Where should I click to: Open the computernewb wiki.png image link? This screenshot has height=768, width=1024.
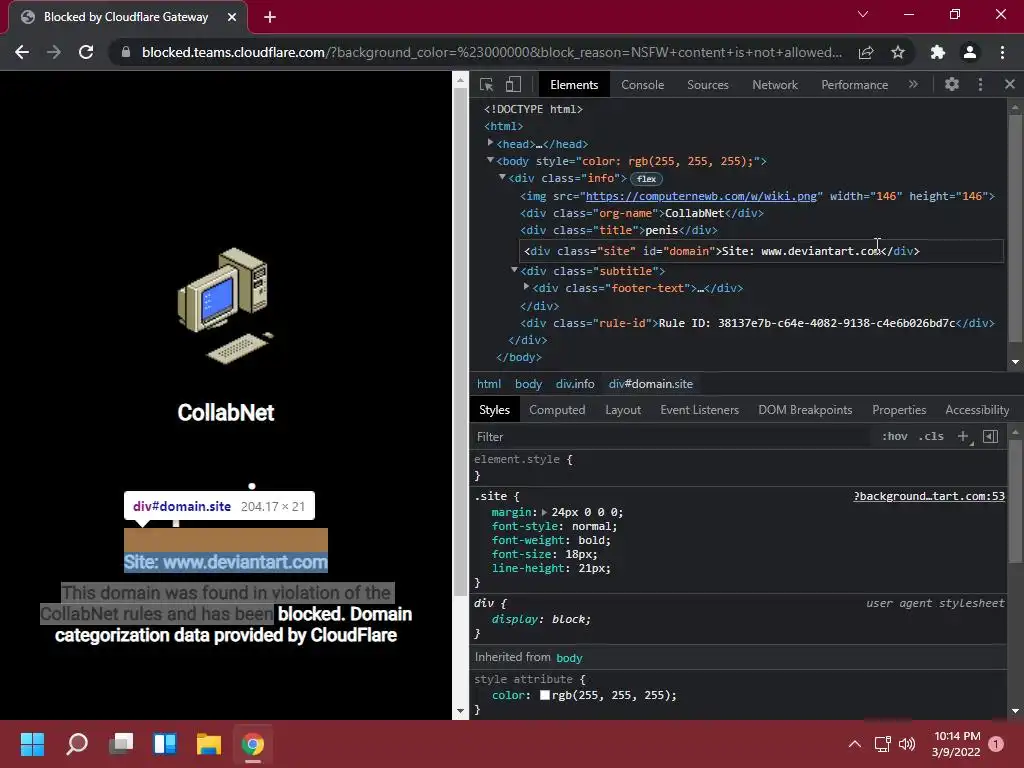click(x=701, y=196)
